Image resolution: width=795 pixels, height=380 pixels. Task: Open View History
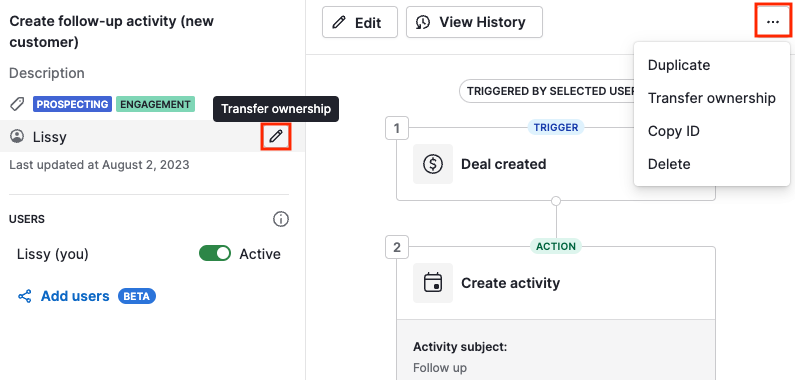[474, 22]
